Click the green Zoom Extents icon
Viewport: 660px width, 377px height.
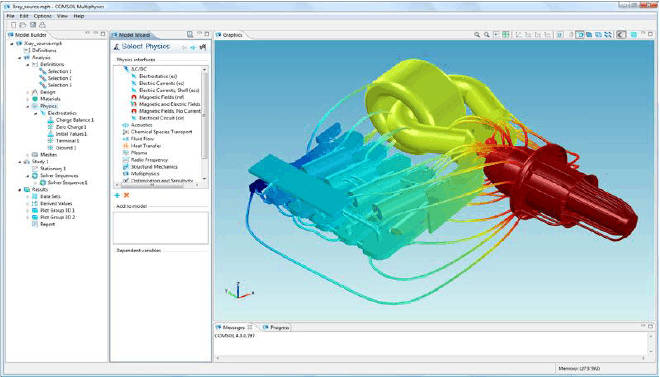point(506,35)
